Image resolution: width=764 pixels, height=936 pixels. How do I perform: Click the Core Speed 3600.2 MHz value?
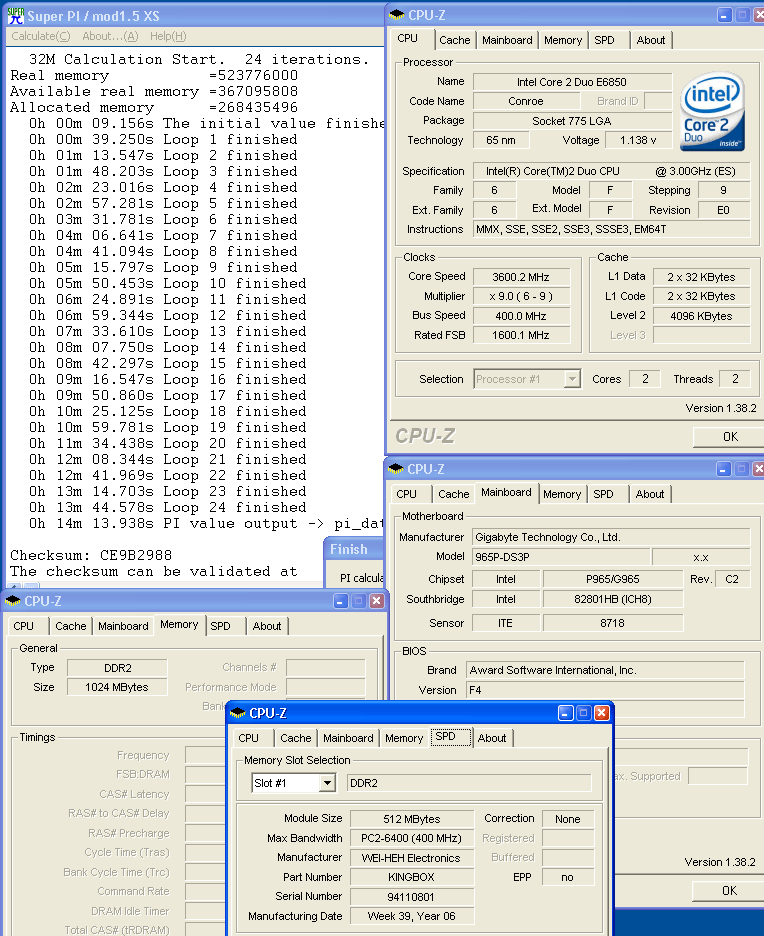521,277
